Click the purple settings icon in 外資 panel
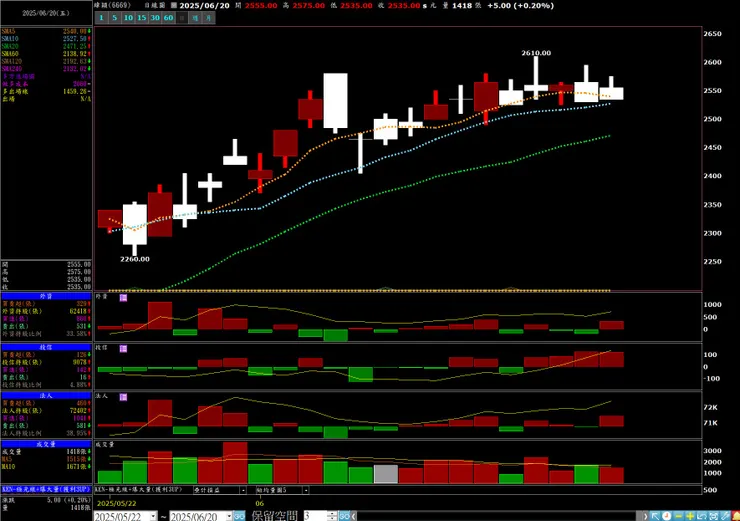Viewport: 740px width, 521px height. click(123, 297)
